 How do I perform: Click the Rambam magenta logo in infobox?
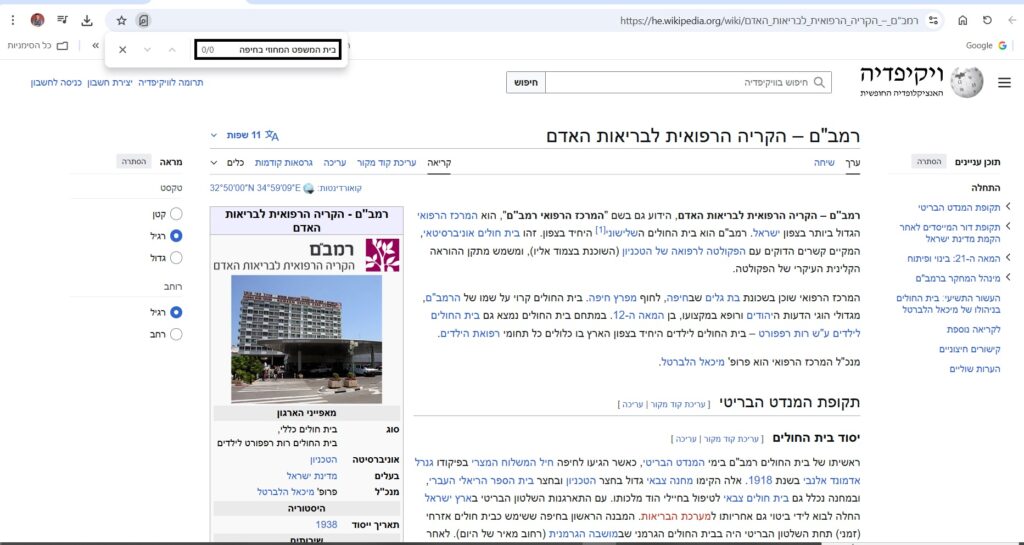click(x=382, y=255)
